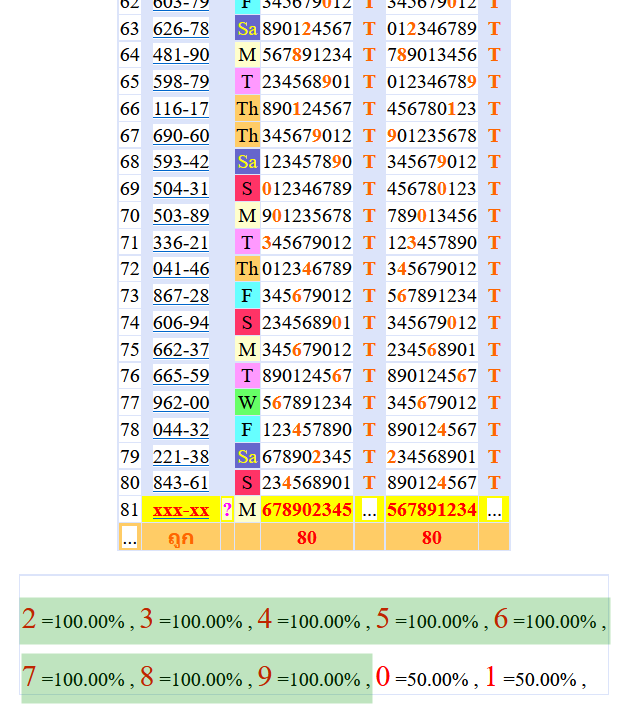Open the 221-38 result link
This screenshot has height=713, width=637.
(181, 456)
